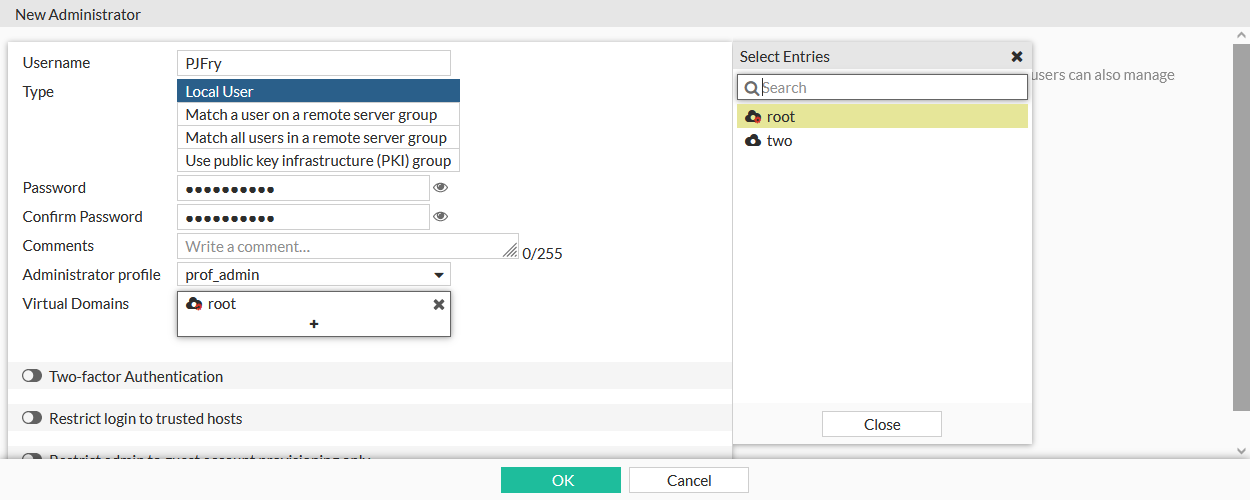Click the root cloud icon in Virtual Domains

[194, 304]
